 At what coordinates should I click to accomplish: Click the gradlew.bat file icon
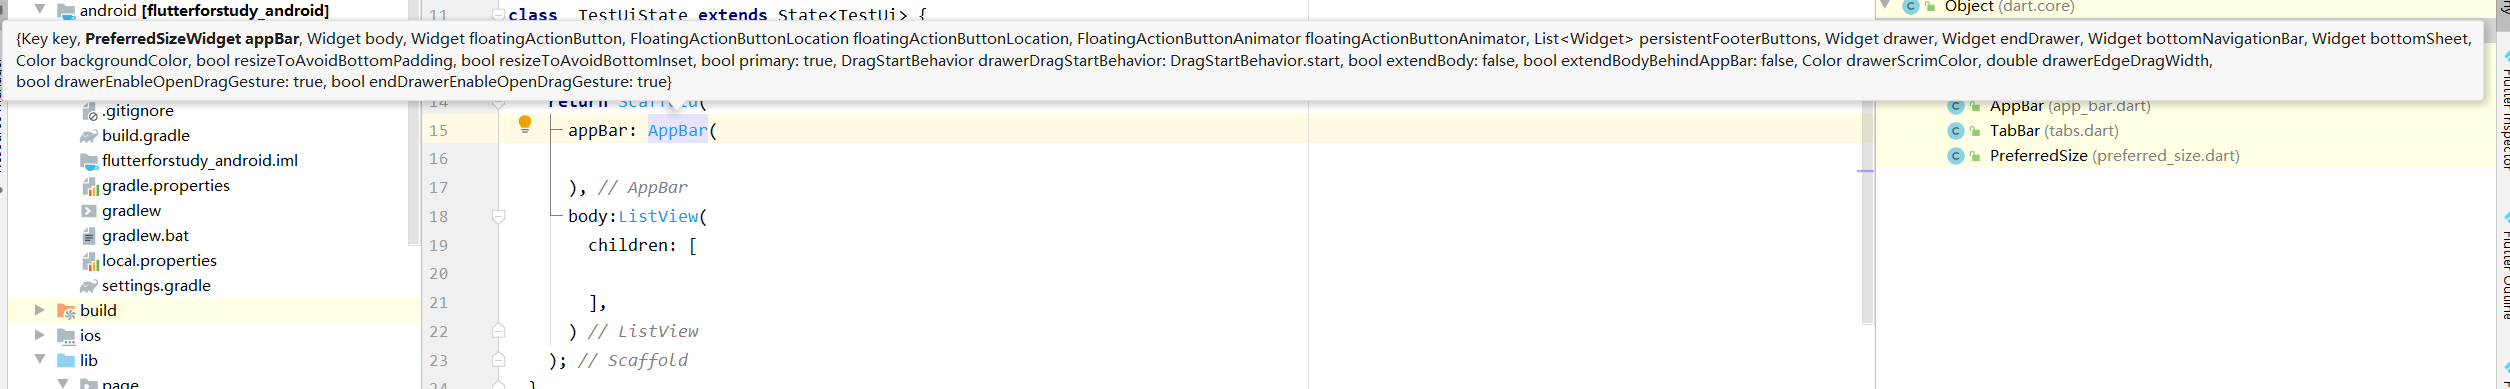coord(89,236)
